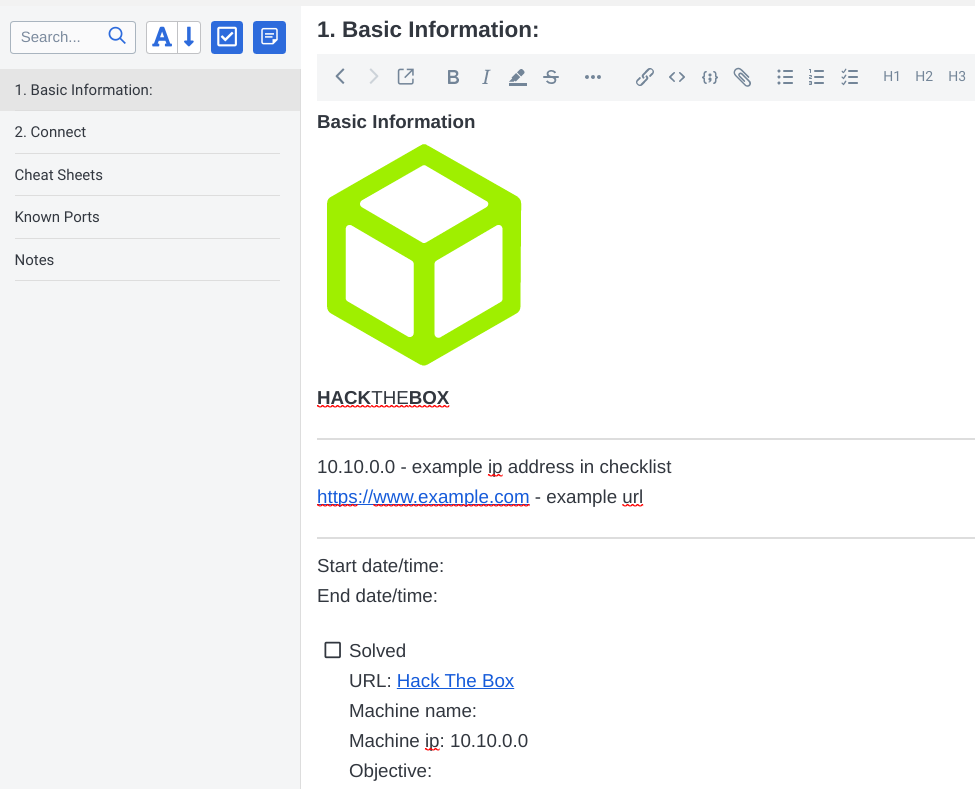Open the Cheat Sheets note
The height and width of the screenshot is (789, 975).
(150, 175)
